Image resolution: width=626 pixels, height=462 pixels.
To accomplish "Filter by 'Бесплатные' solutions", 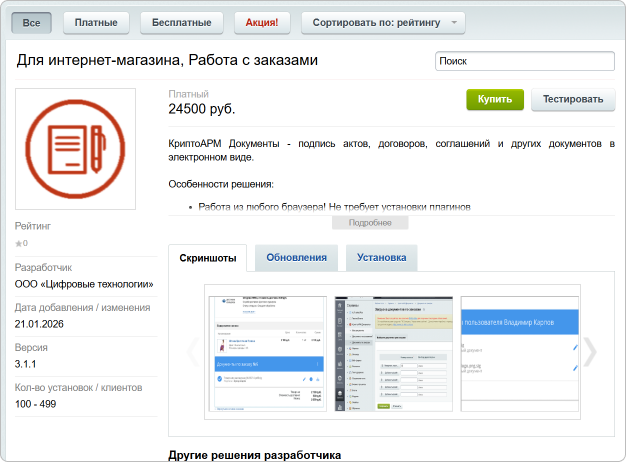I will [182, 23].
